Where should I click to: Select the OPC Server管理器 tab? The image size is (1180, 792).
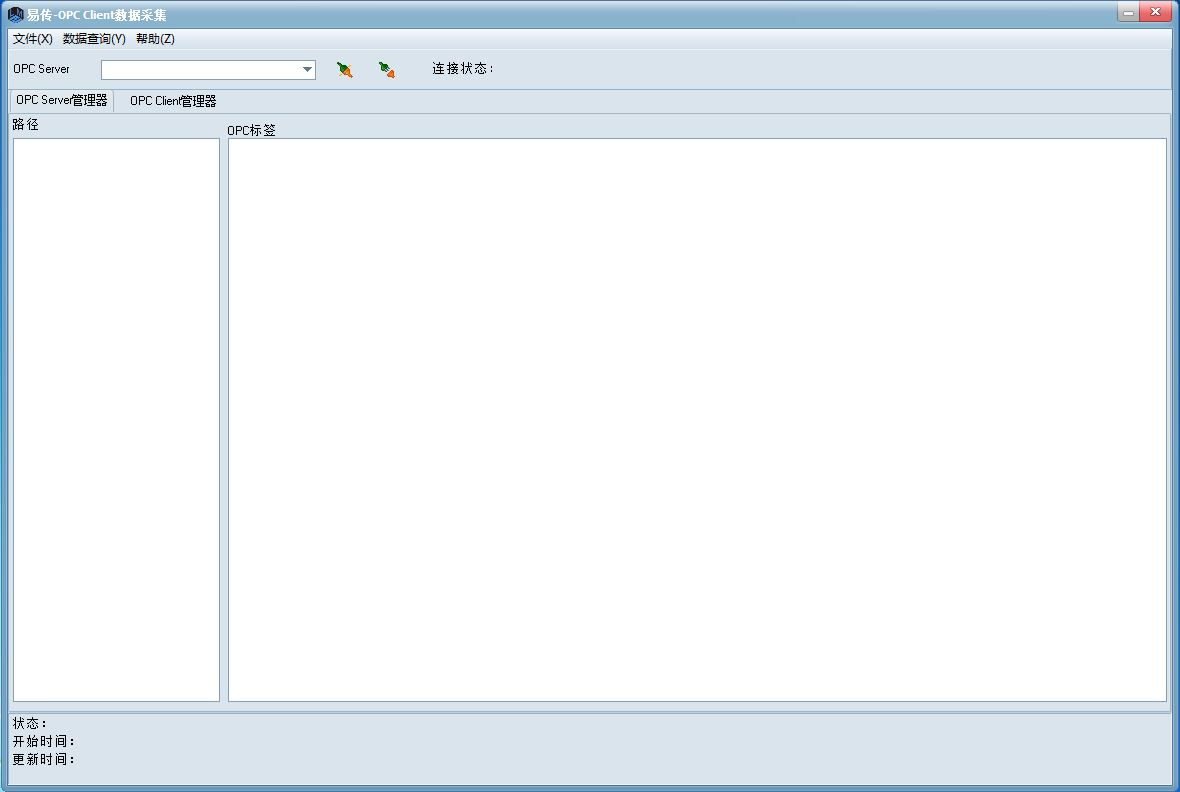[x=61, y=101]
